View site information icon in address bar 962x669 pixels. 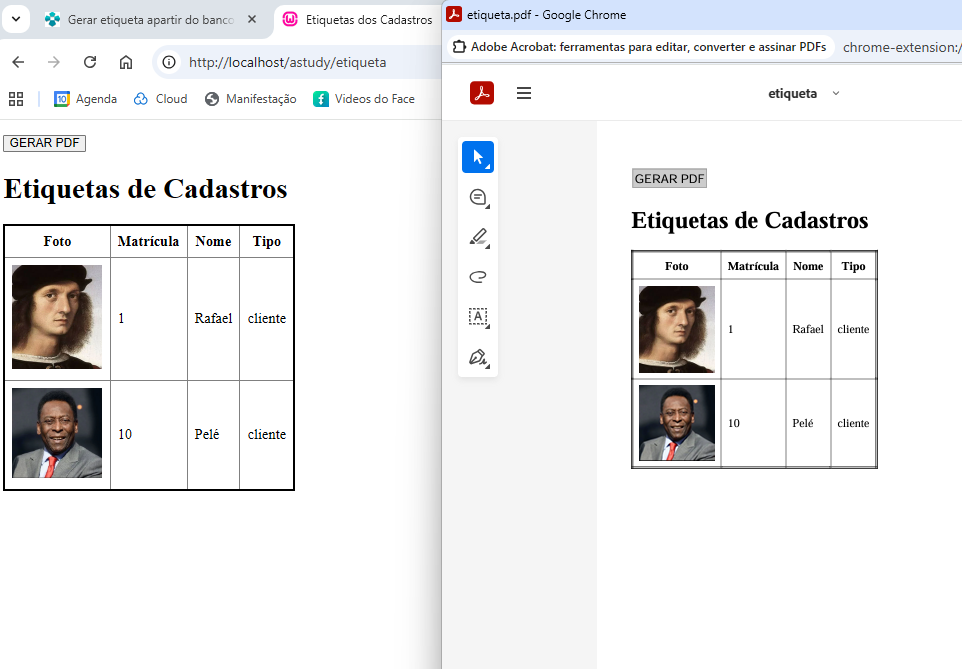pyautogui.click(x=169, y=62)
